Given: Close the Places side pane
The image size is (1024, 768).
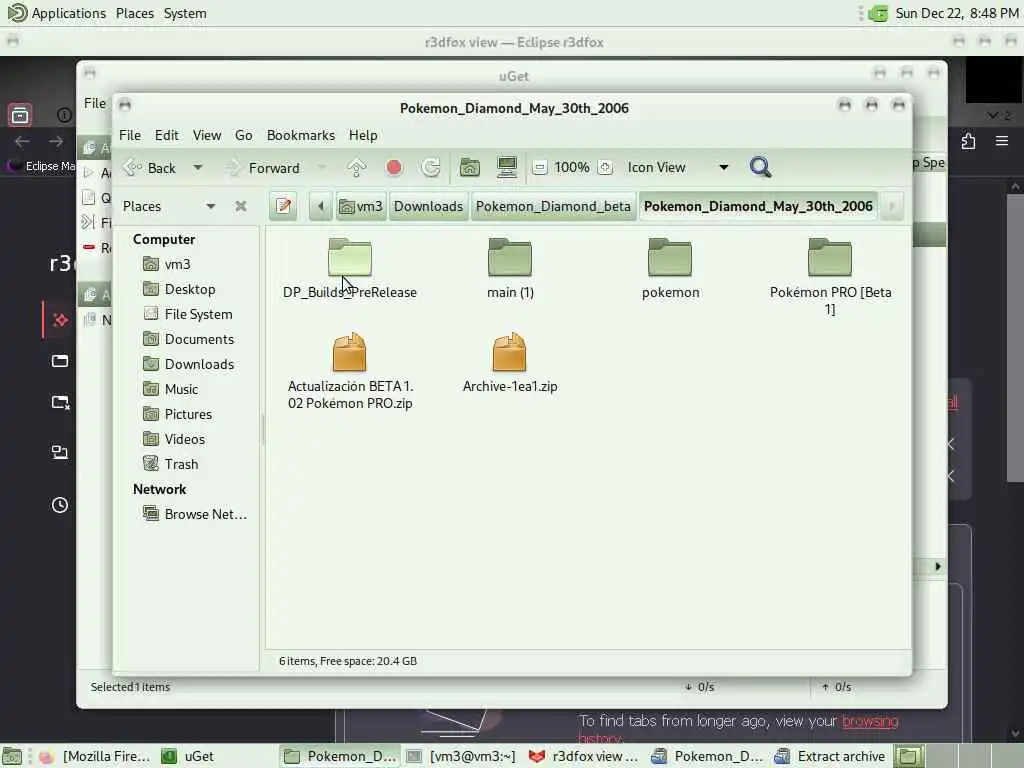Looking at the screenshot, I should (x=241, y=206).
